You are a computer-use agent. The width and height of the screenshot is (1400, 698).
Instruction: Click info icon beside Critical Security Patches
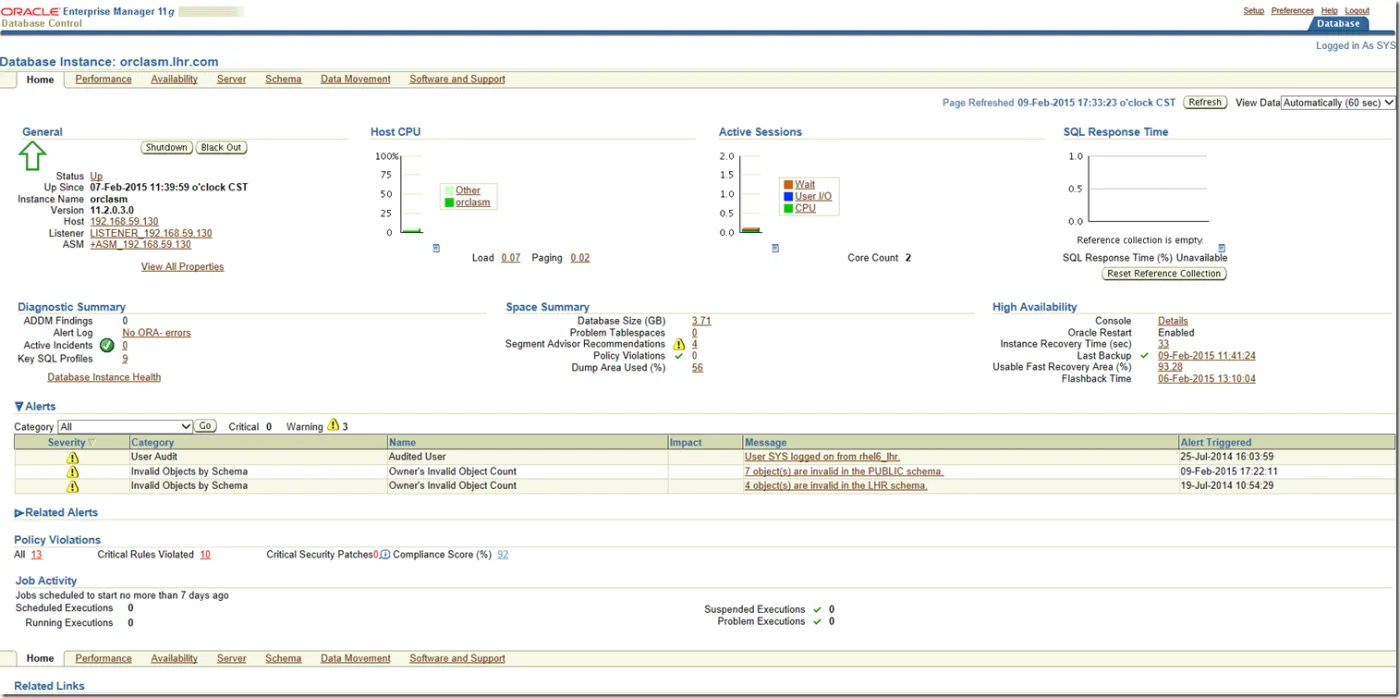tap(385, 554)
